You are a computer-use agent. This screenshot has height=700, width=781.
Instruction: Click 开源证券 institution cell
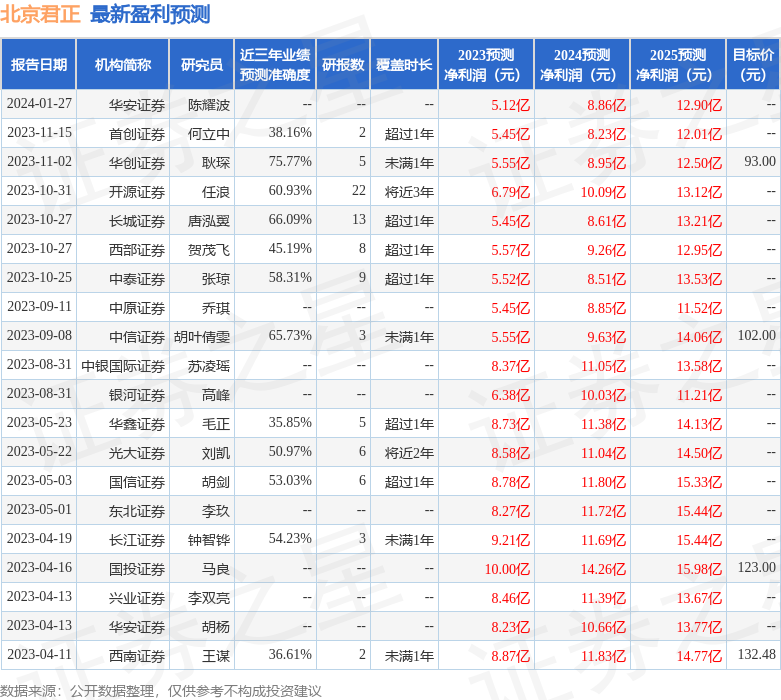click(x=137, y=192)
